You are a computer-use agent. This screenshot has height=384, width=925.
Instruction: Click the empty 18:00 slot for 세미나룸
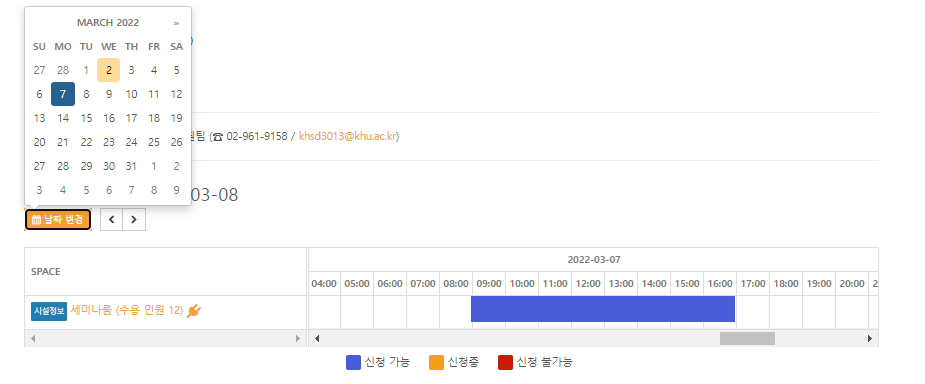pos(786,311)
